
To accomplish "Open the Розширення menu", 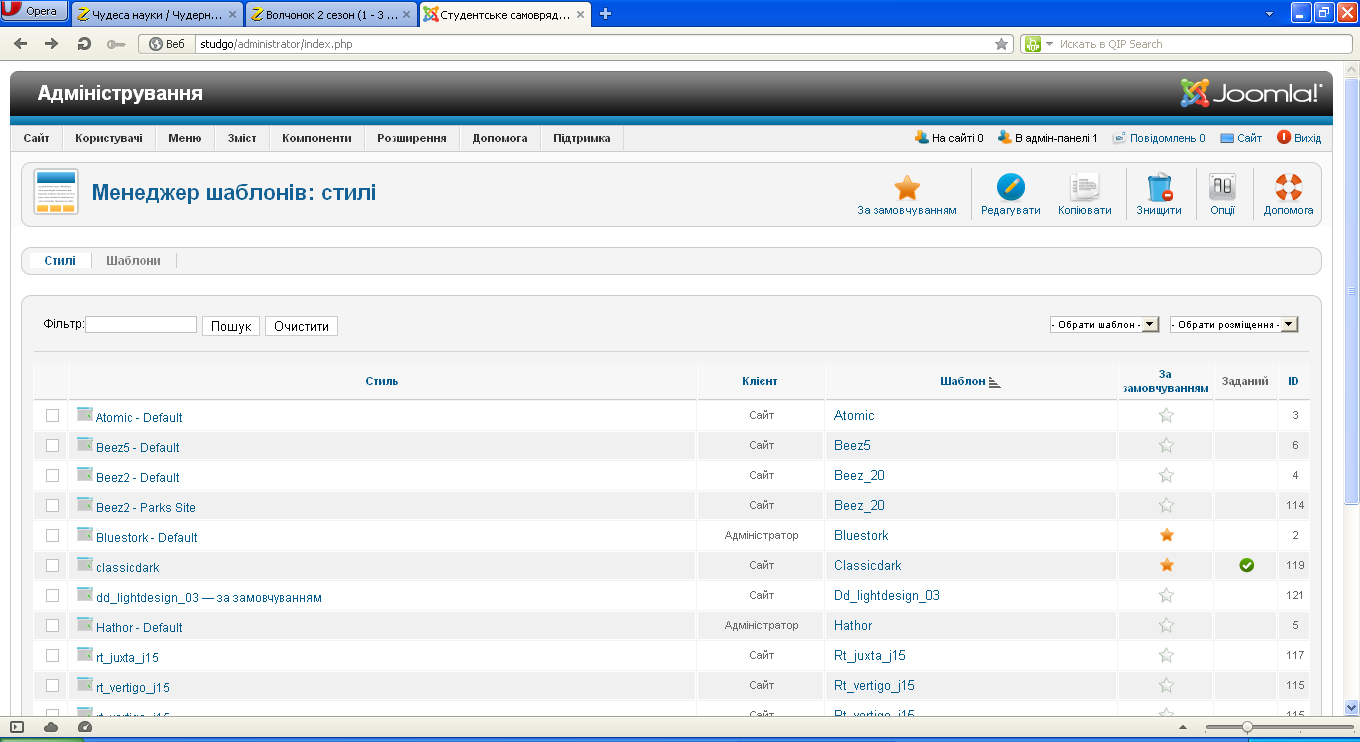I will tap(411, 138).
